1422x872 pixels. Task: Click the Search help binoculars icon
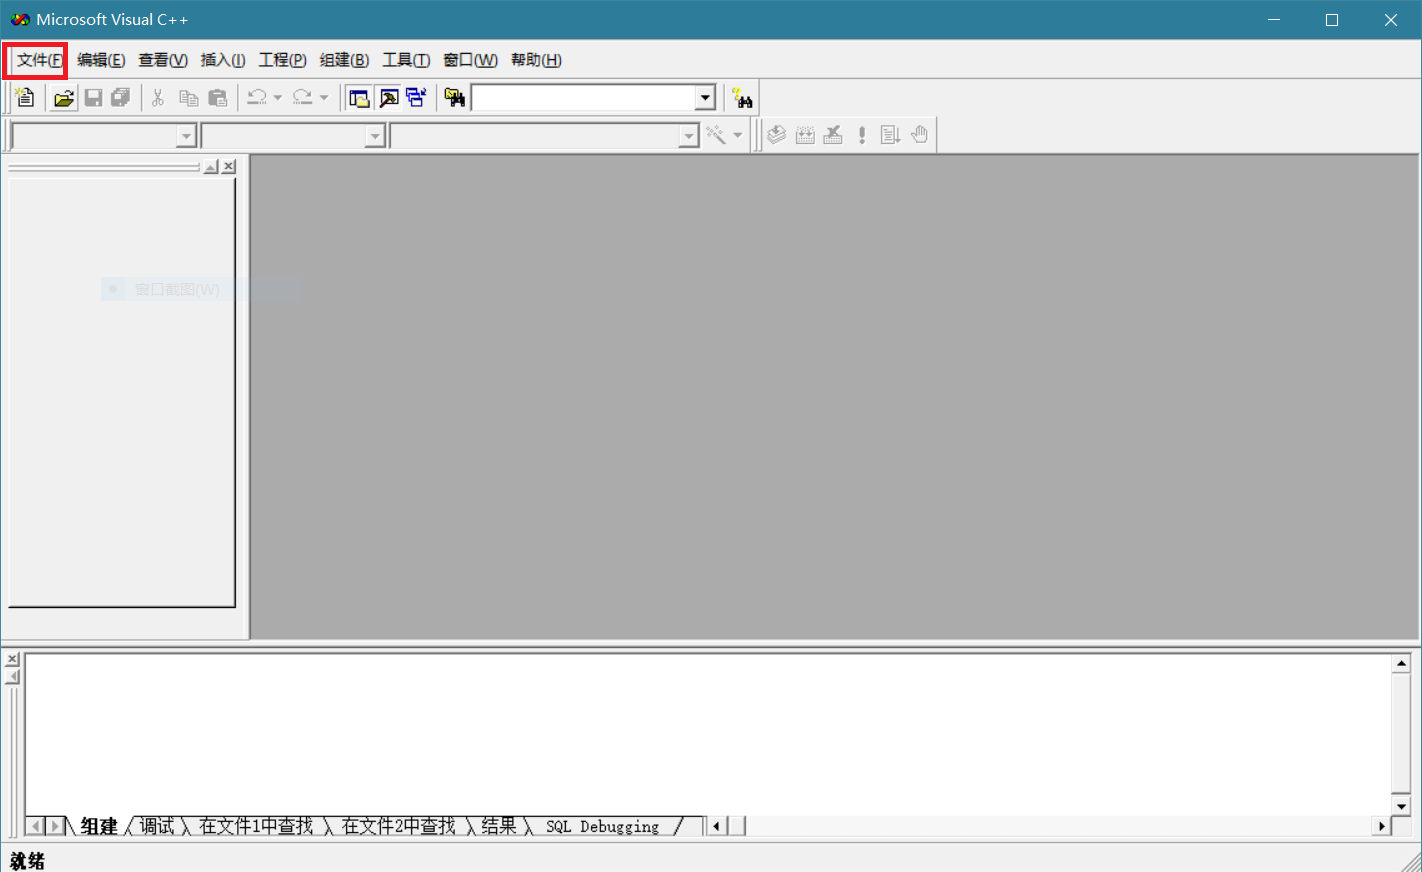[742, 97]
